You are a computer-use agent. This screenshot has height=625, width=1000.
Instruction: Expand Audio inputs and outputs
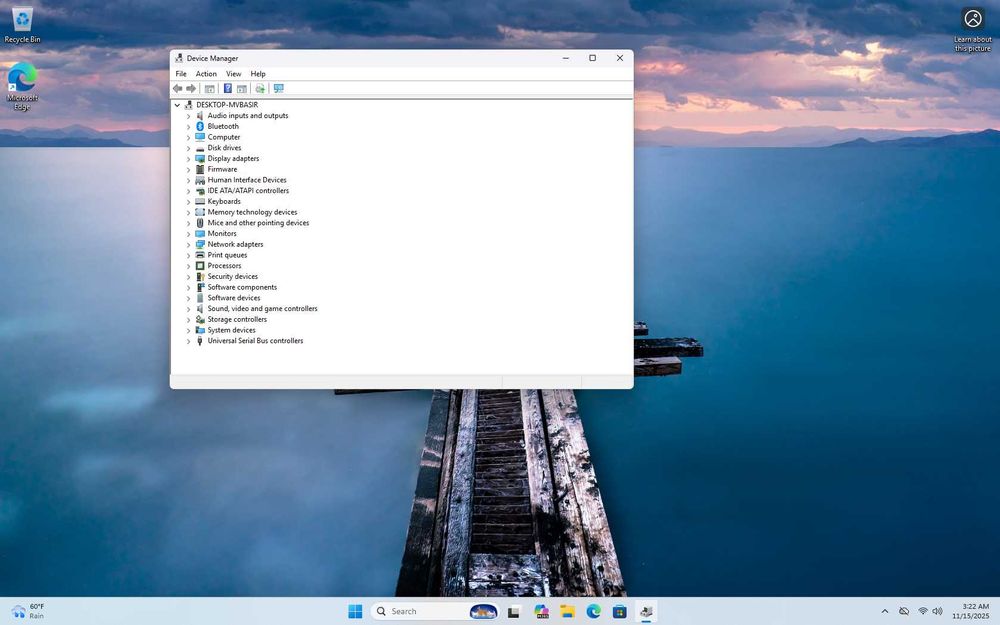pos(188,116)
